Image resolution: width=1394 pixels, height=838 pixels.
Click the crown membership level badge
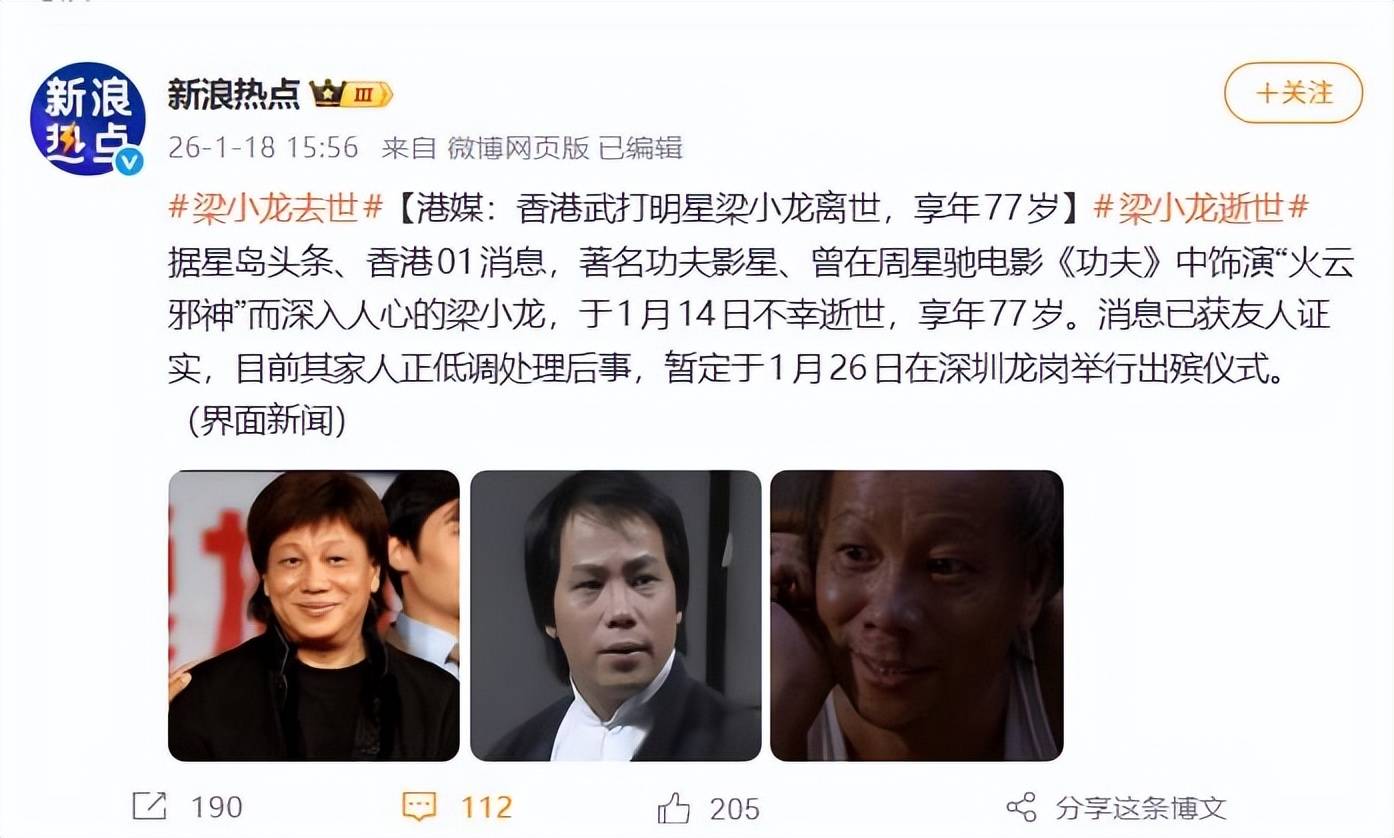[351, 94]
